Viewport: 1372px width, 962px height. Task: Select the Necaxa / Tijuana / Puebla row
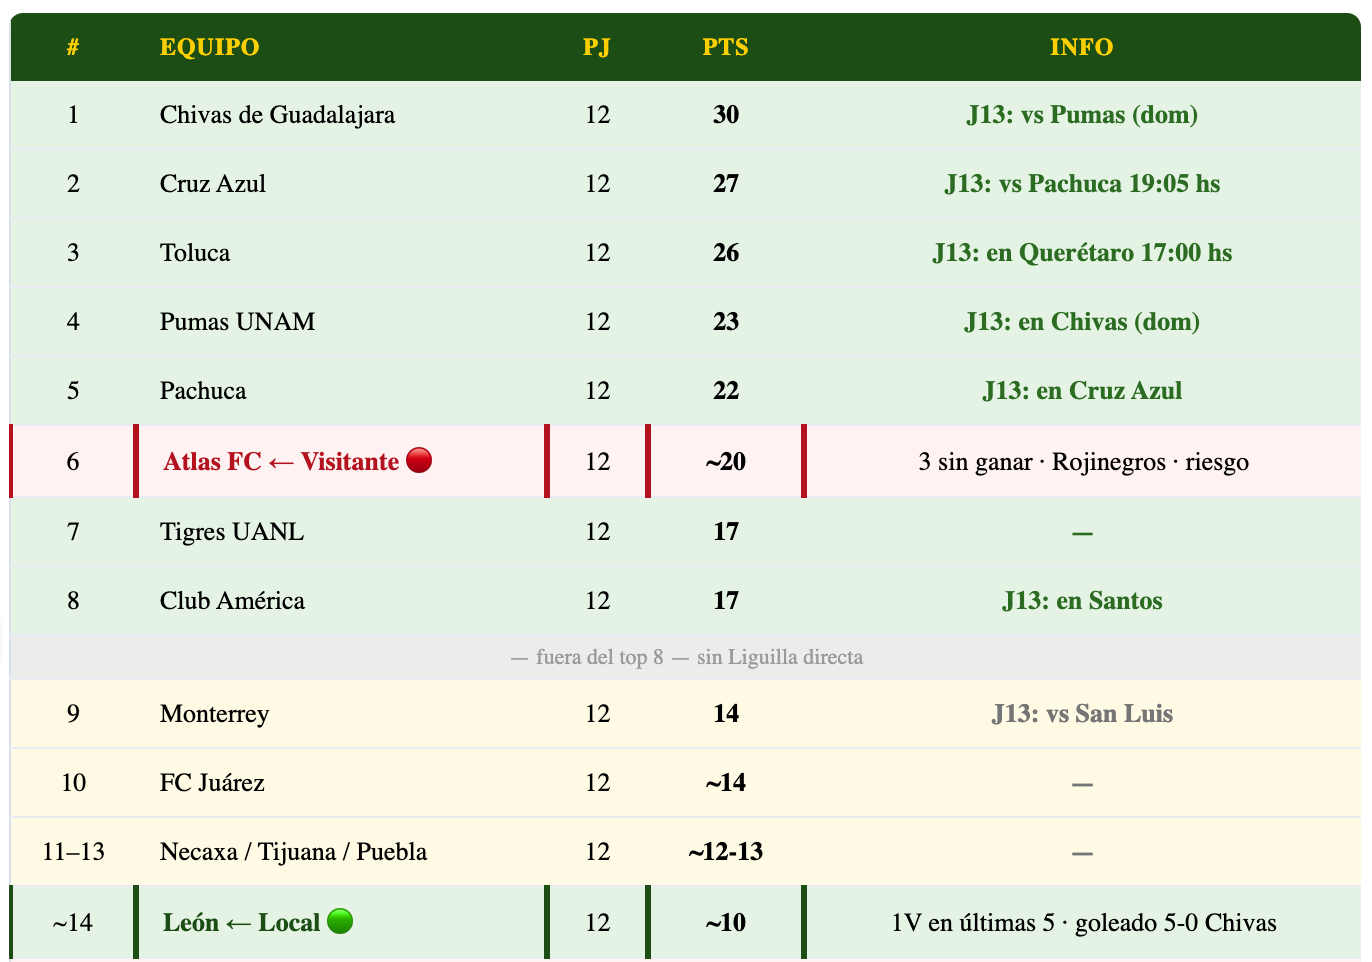coord(293,852)
